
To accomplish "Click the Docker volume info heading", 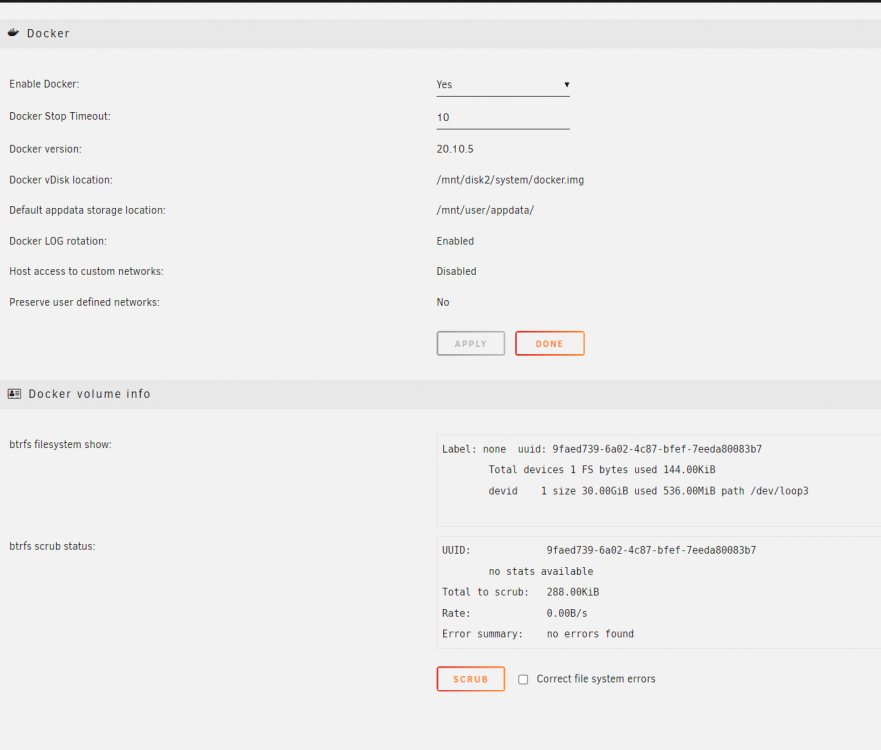I will [x=89, y=394].
